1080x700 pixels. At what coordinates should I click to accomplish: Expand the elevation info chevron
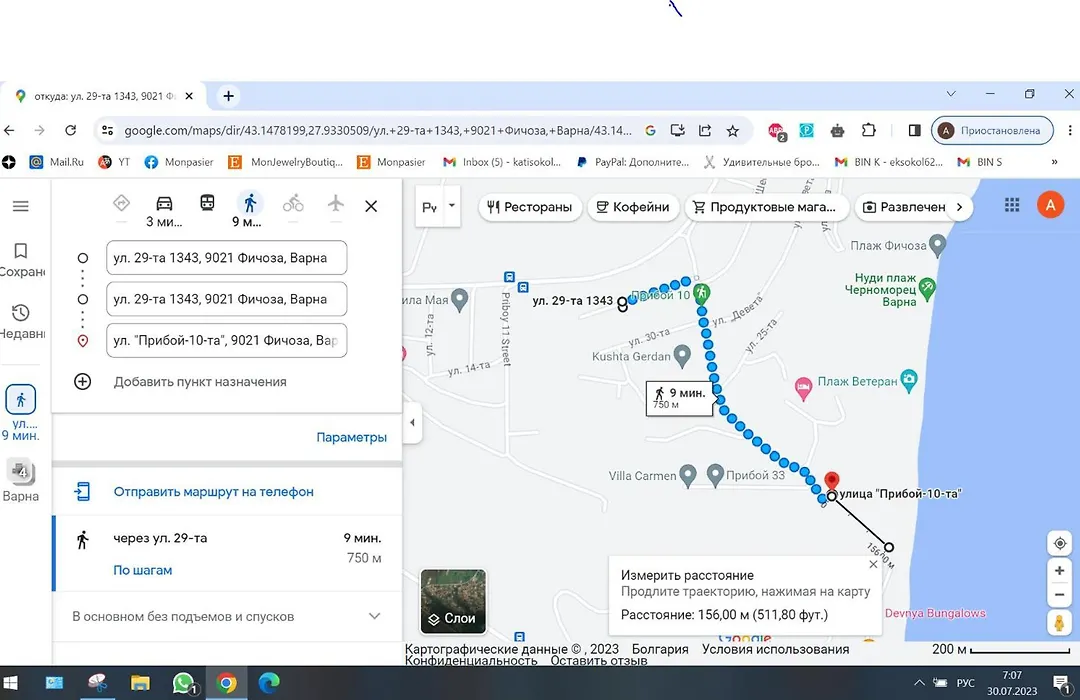[x=375, y=616]
